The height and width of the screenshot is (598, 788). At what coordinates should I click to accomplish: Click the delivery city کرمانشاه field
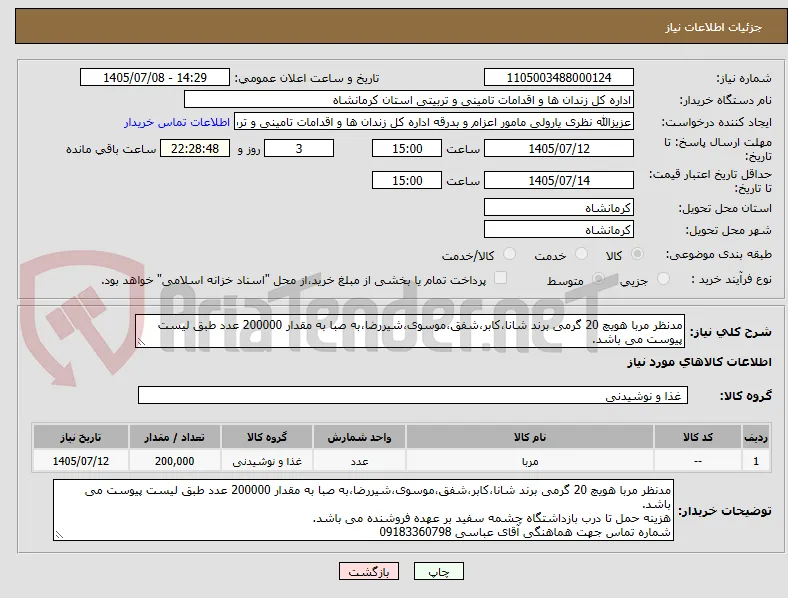click(559, 230)
